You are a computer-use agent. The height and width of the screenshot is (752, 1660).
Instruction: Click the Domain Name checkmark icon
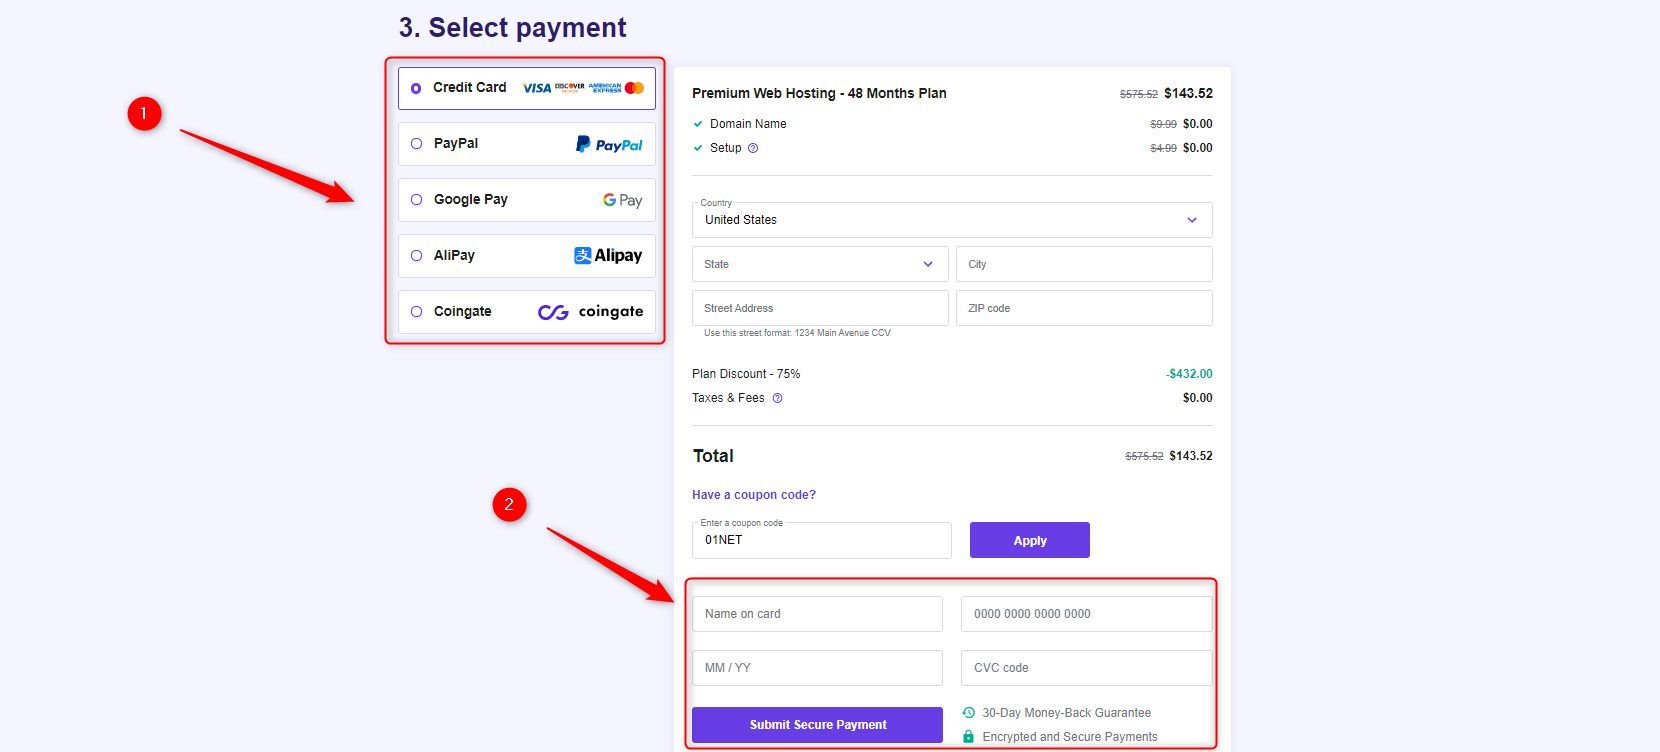(698, 124)
